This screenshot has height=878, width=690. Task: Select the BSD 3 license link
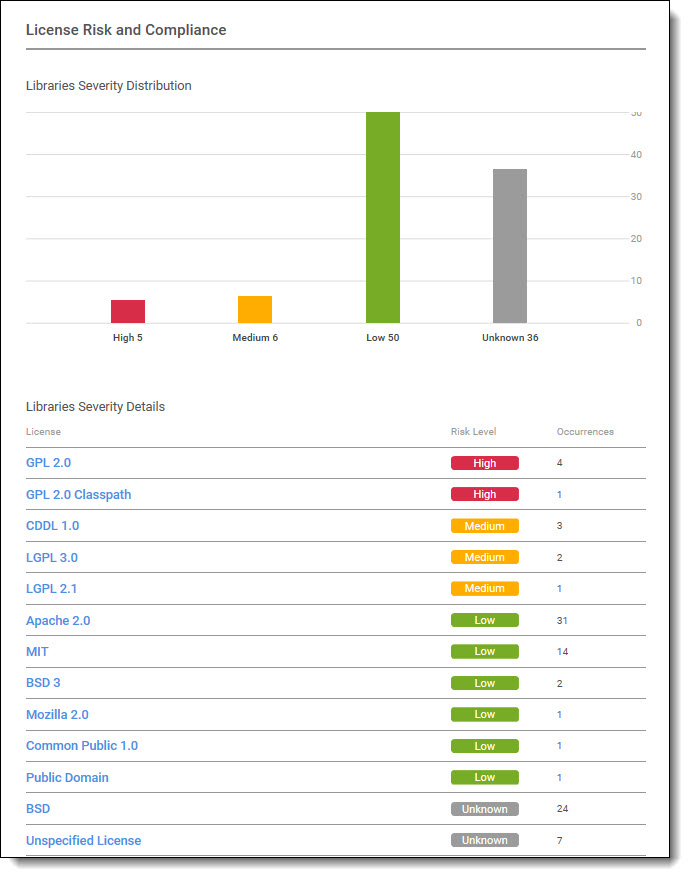click(x=43, y=683)
